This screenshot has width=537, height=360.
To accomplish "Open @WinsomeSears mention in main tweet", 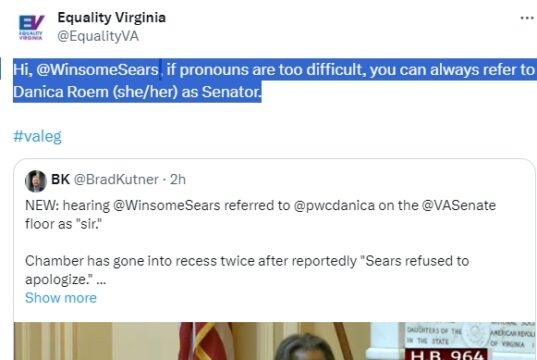I will (97, 70).
